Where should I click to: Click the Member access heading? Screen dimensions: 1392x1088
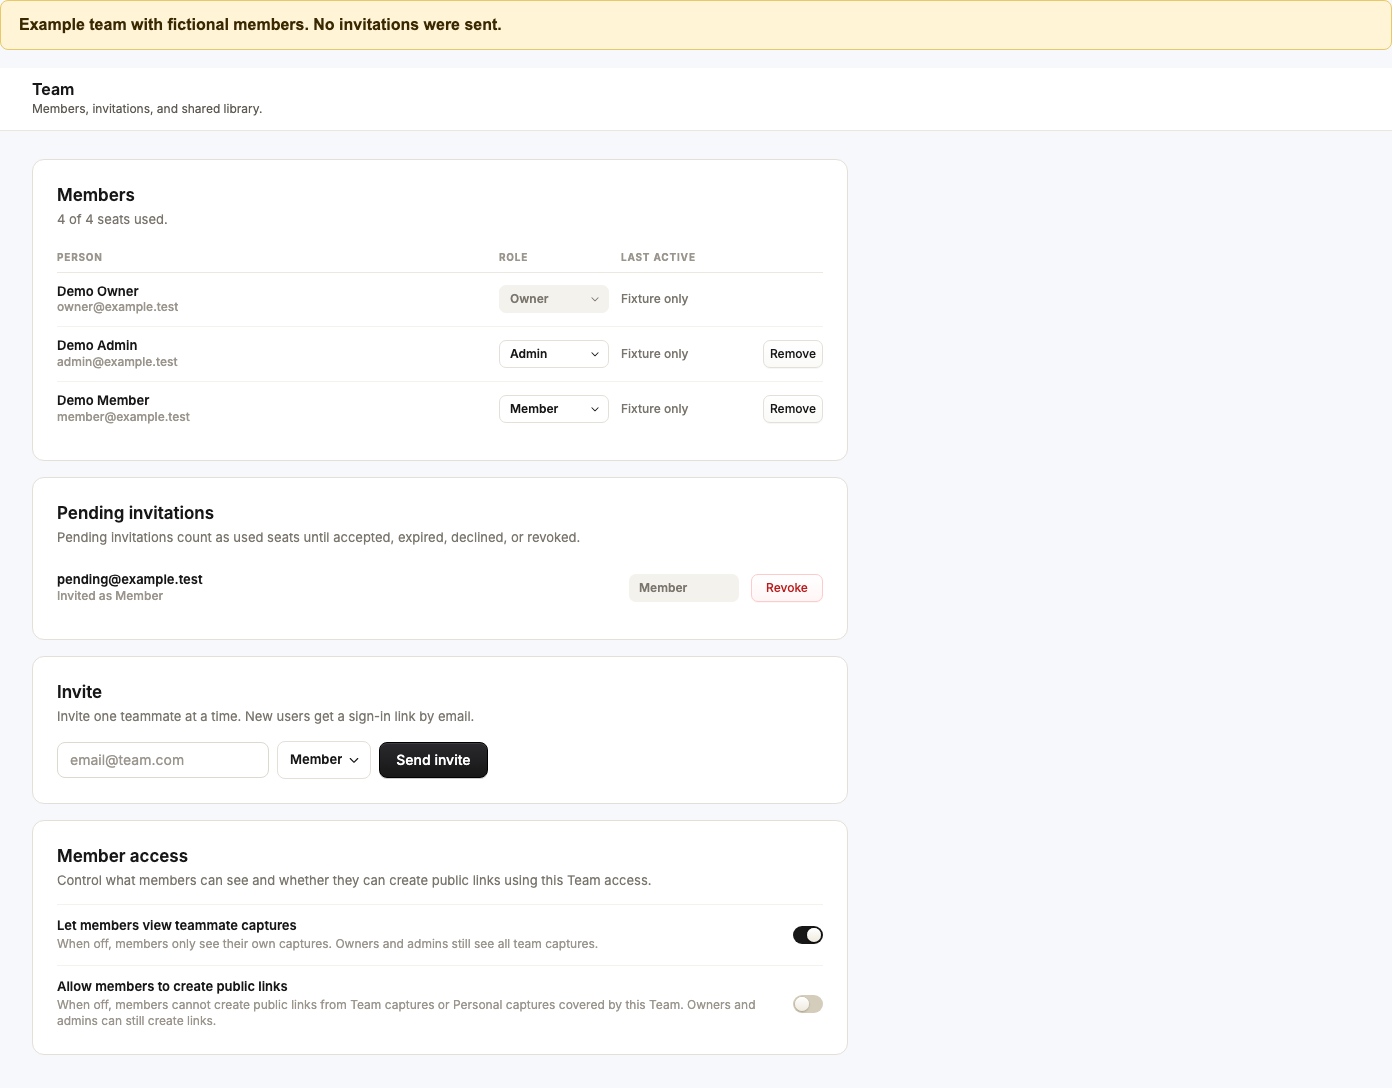[122, 856]
